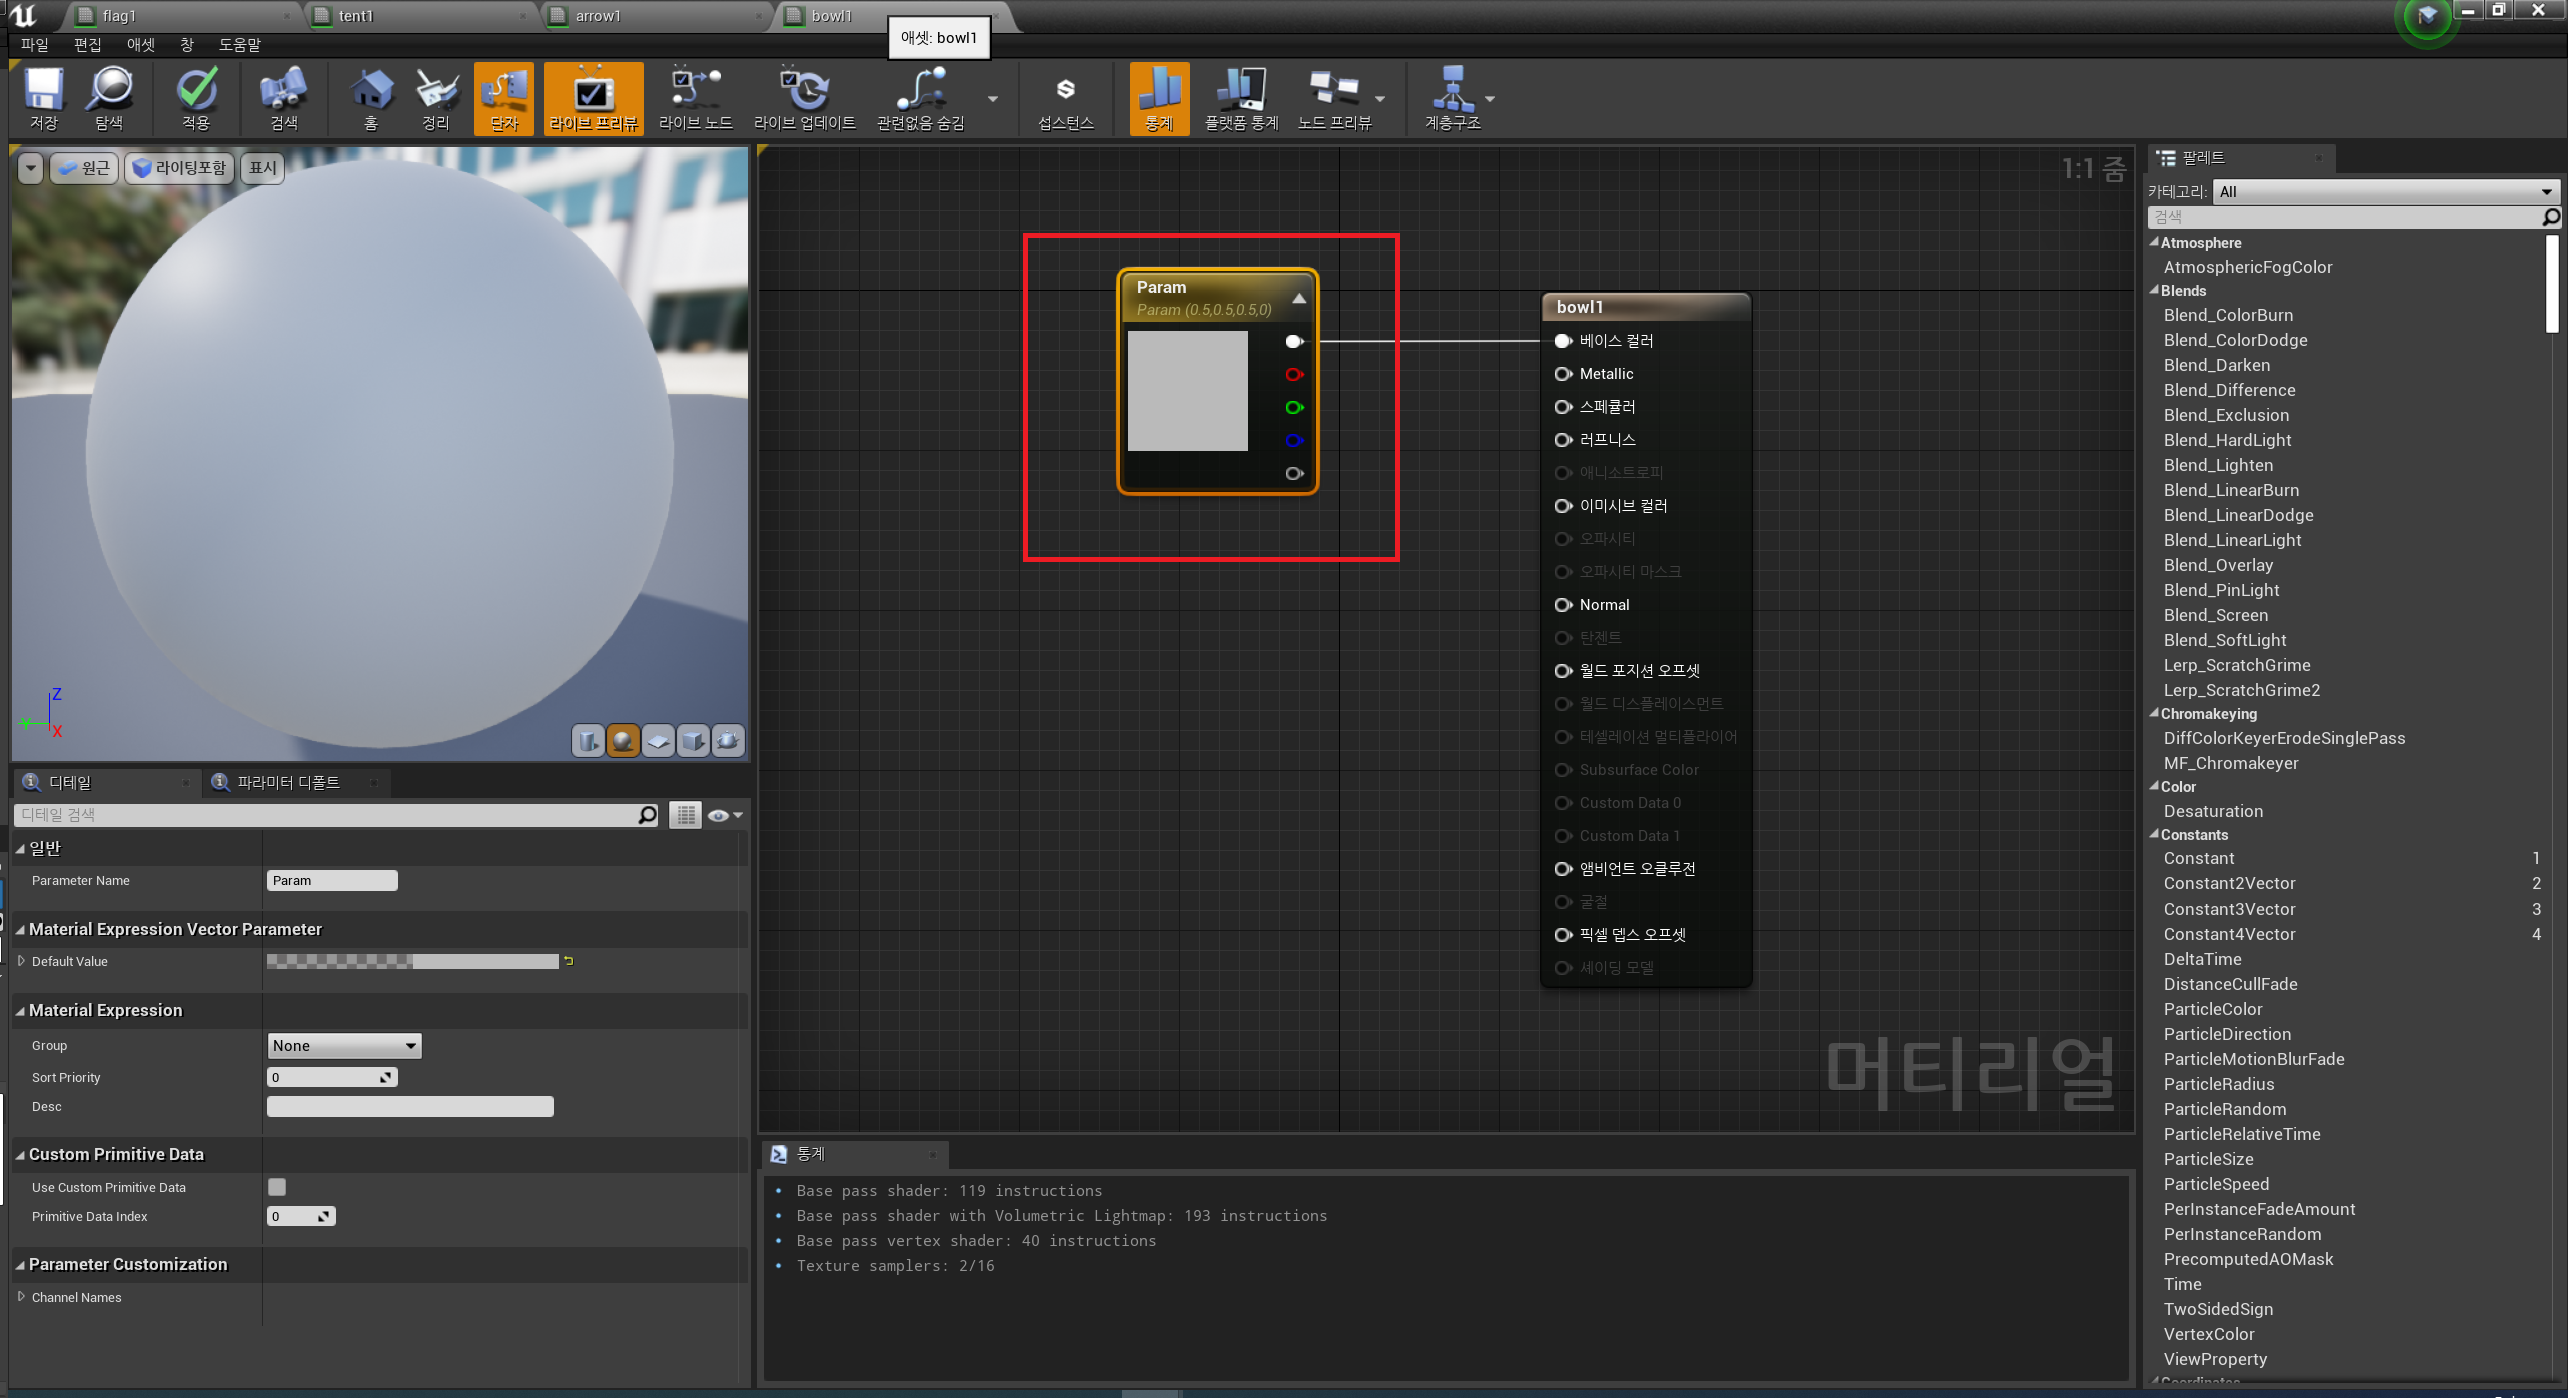Open the Asset (애셋) menu
Image resolution: width=2568 pixels, height=1398 pixels.
click(x=140, y=45)
